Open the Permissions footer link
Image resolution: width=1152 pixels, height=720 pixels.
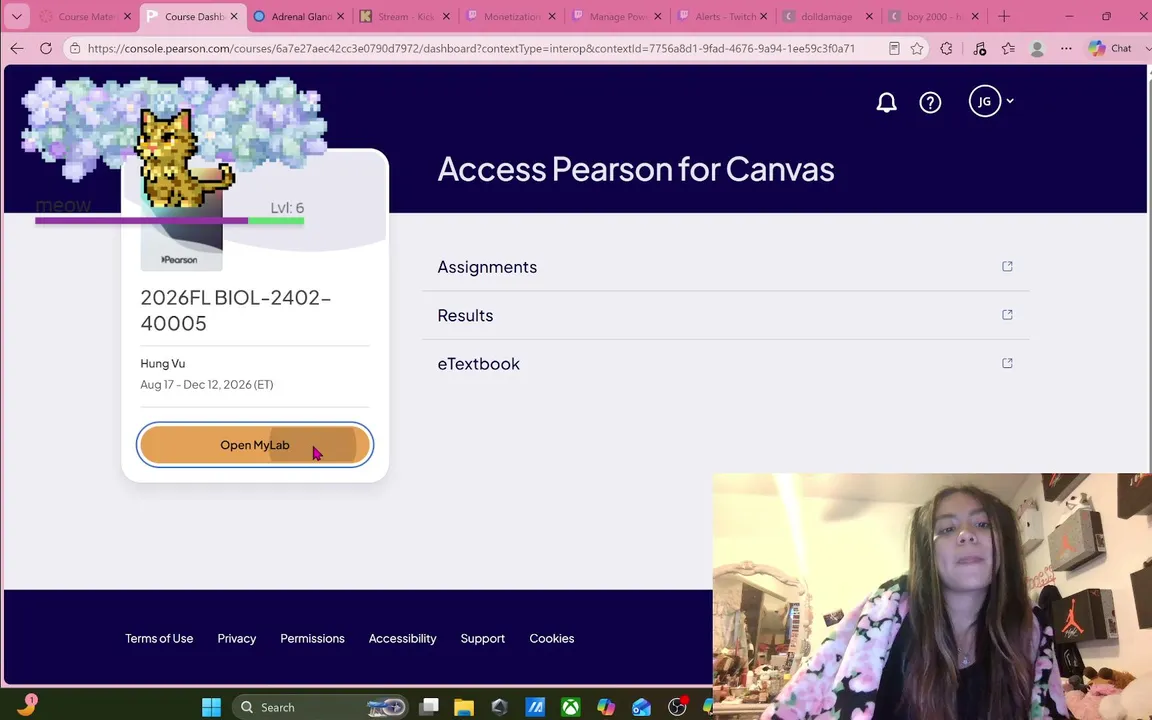(312, 638)
